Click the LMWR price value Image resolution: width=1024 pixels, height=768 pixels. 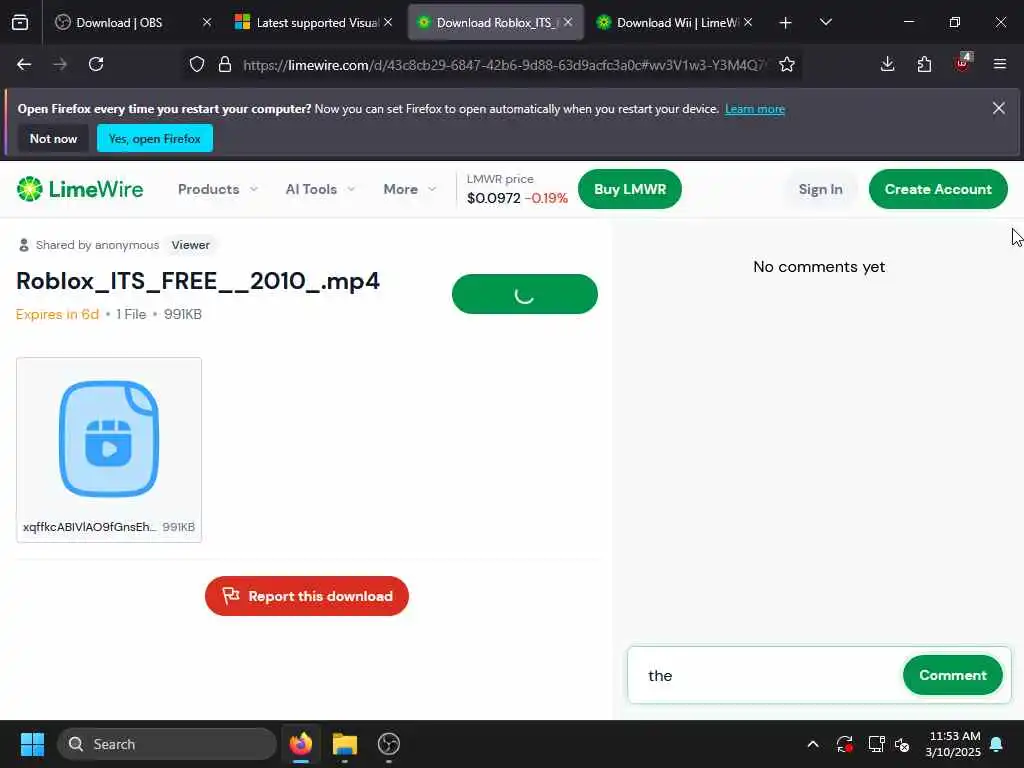(x=493, y=198)
